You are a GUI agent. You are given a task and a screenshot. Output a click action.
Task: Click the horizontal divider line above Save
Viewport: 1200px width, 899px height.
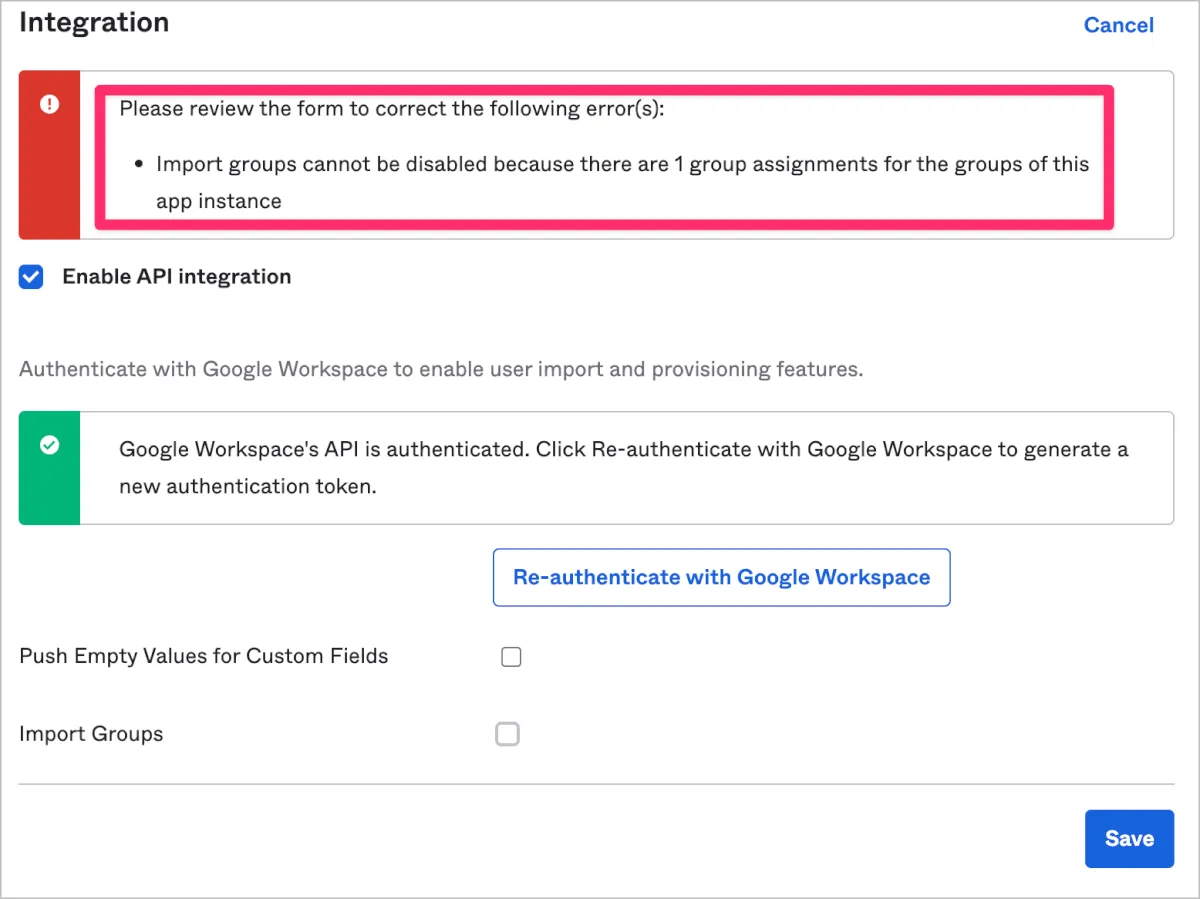(x=596, y=784)
